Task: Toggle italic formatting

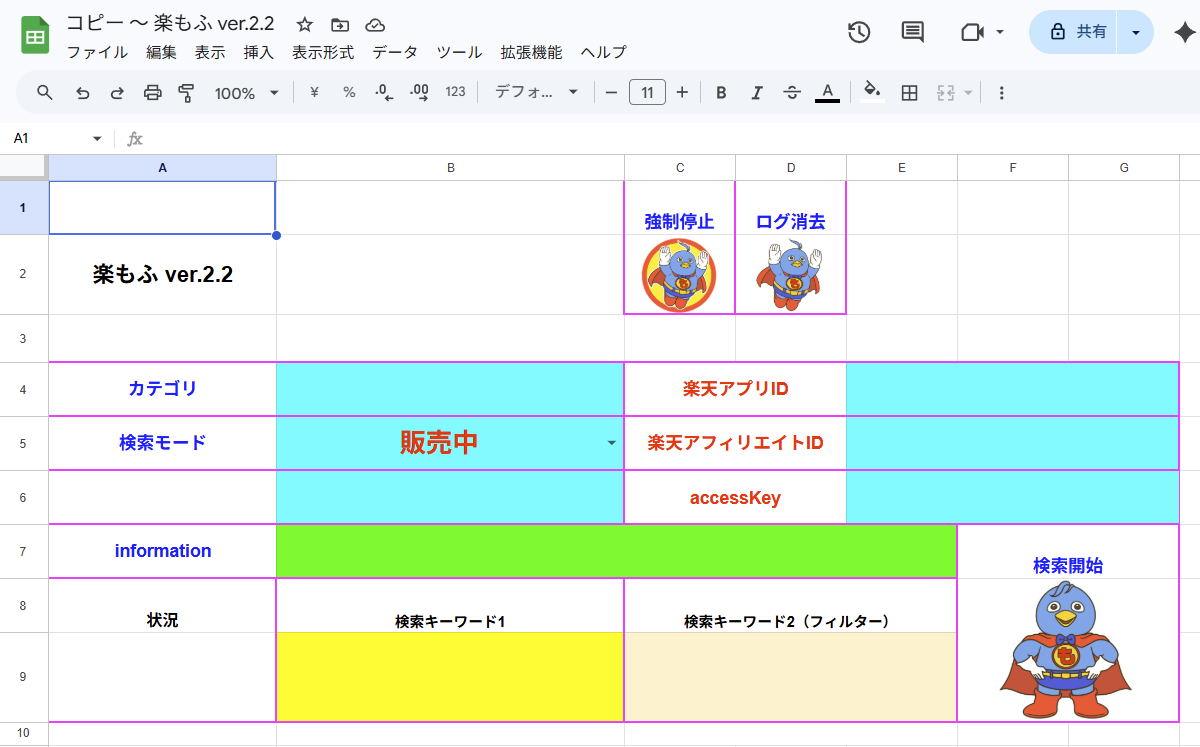Action: pos(756,93)
